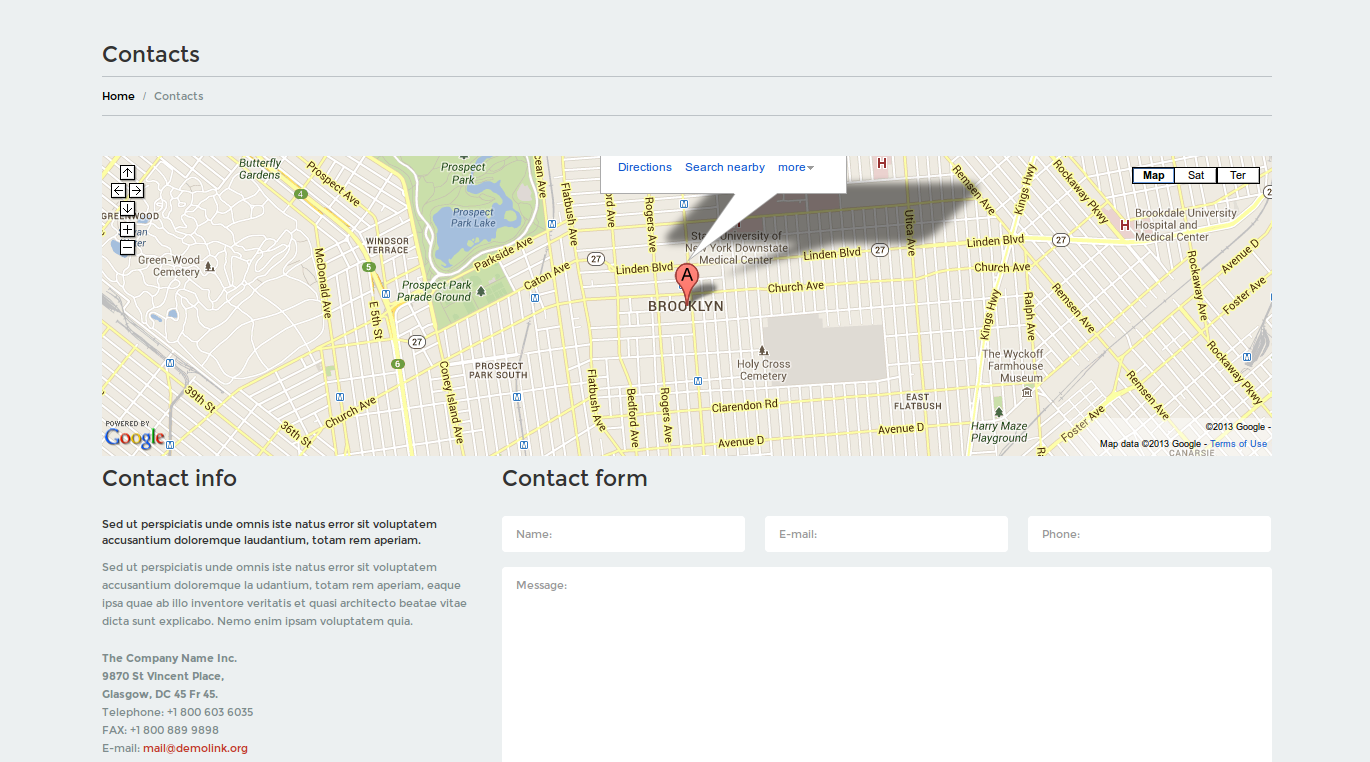
Task: Expand the 'more' dropdown in map popup
Action: 795,168
